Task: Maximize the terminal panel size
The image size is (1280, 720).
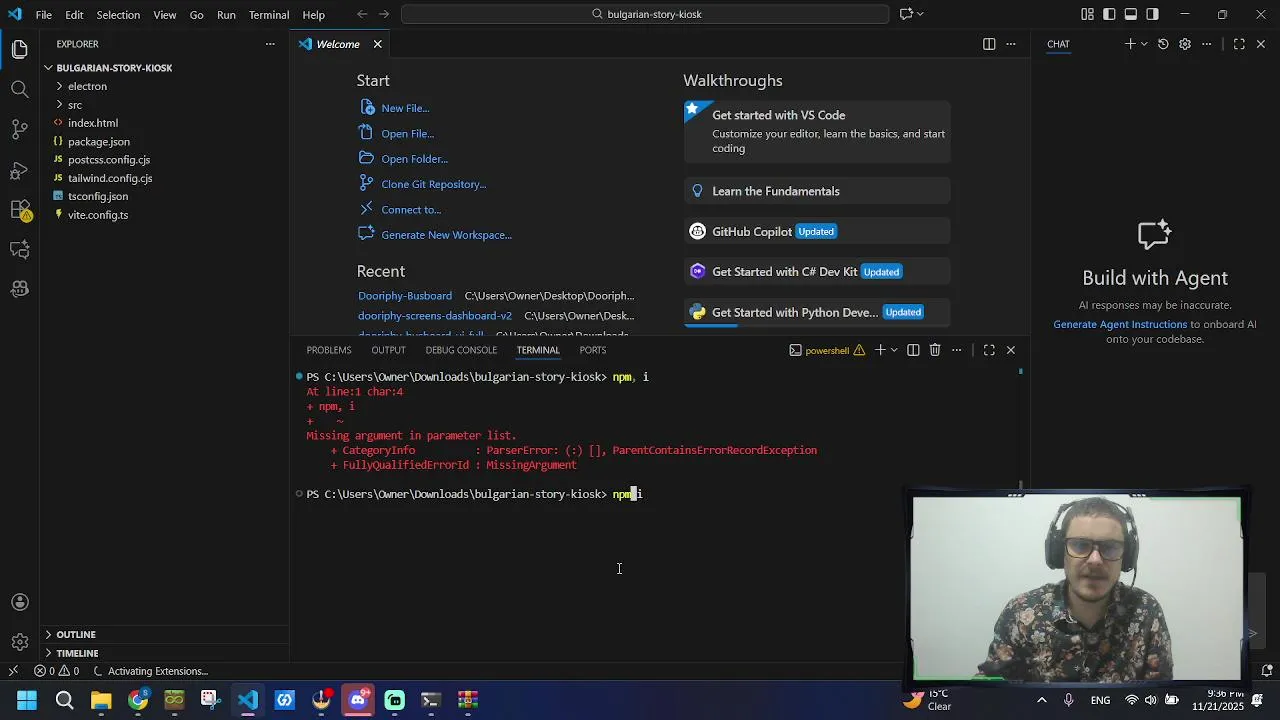Action: (x=989, y=350)
